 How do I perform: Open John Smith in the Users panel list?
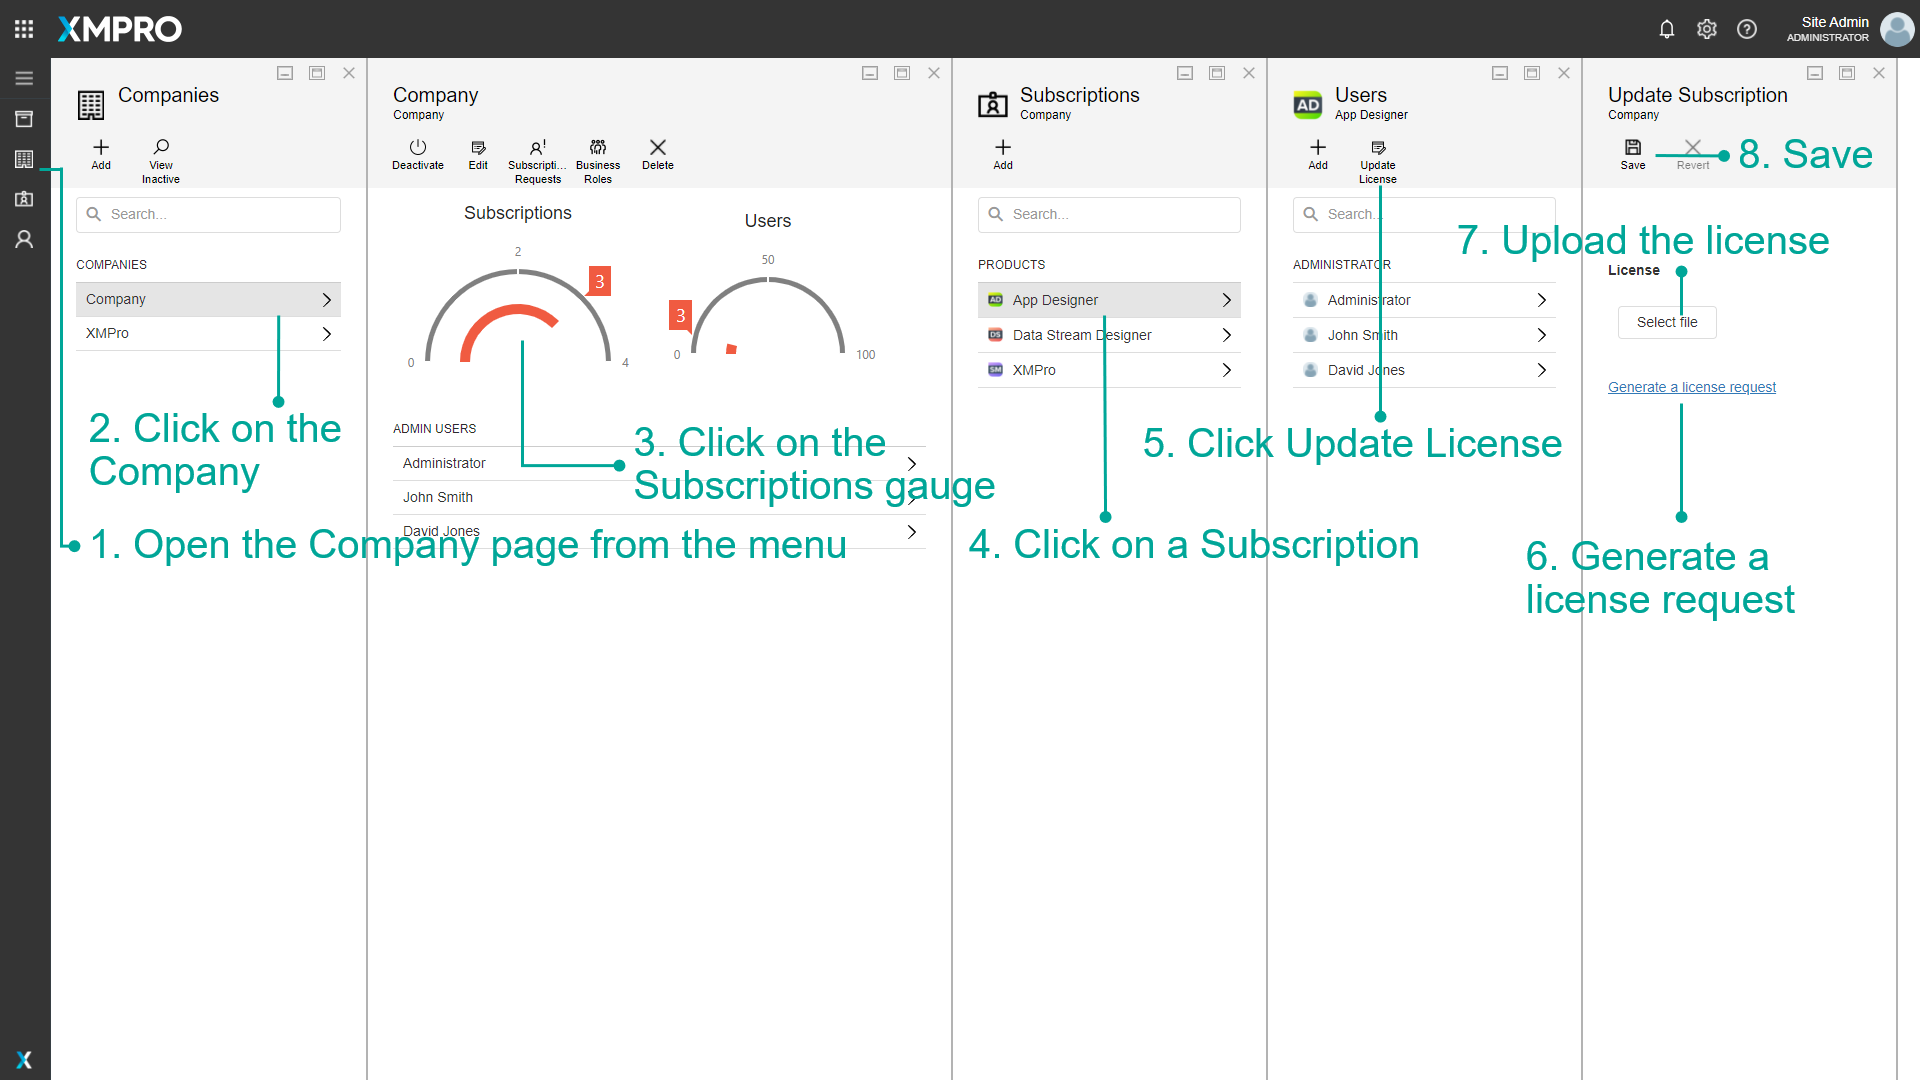click(1424, 335)
